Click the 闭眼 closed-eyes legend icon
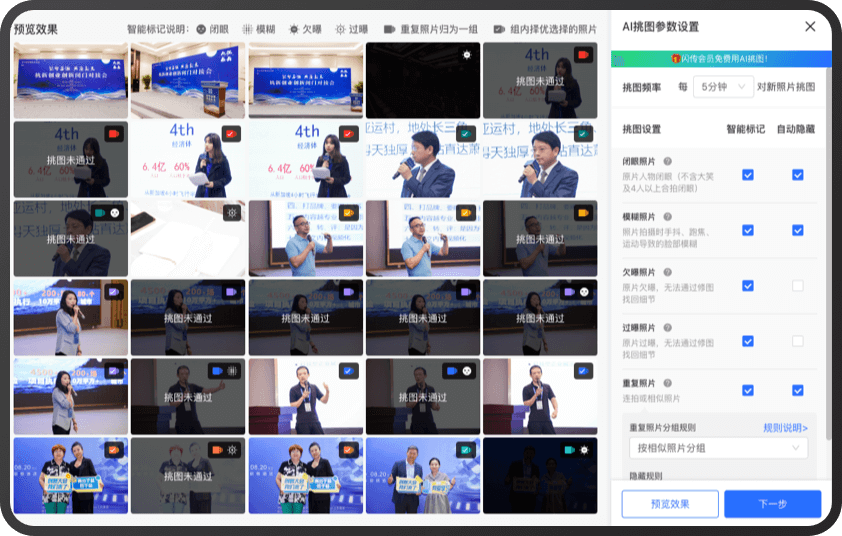Viewport: 842px width, 536px height. click(201, 30)
